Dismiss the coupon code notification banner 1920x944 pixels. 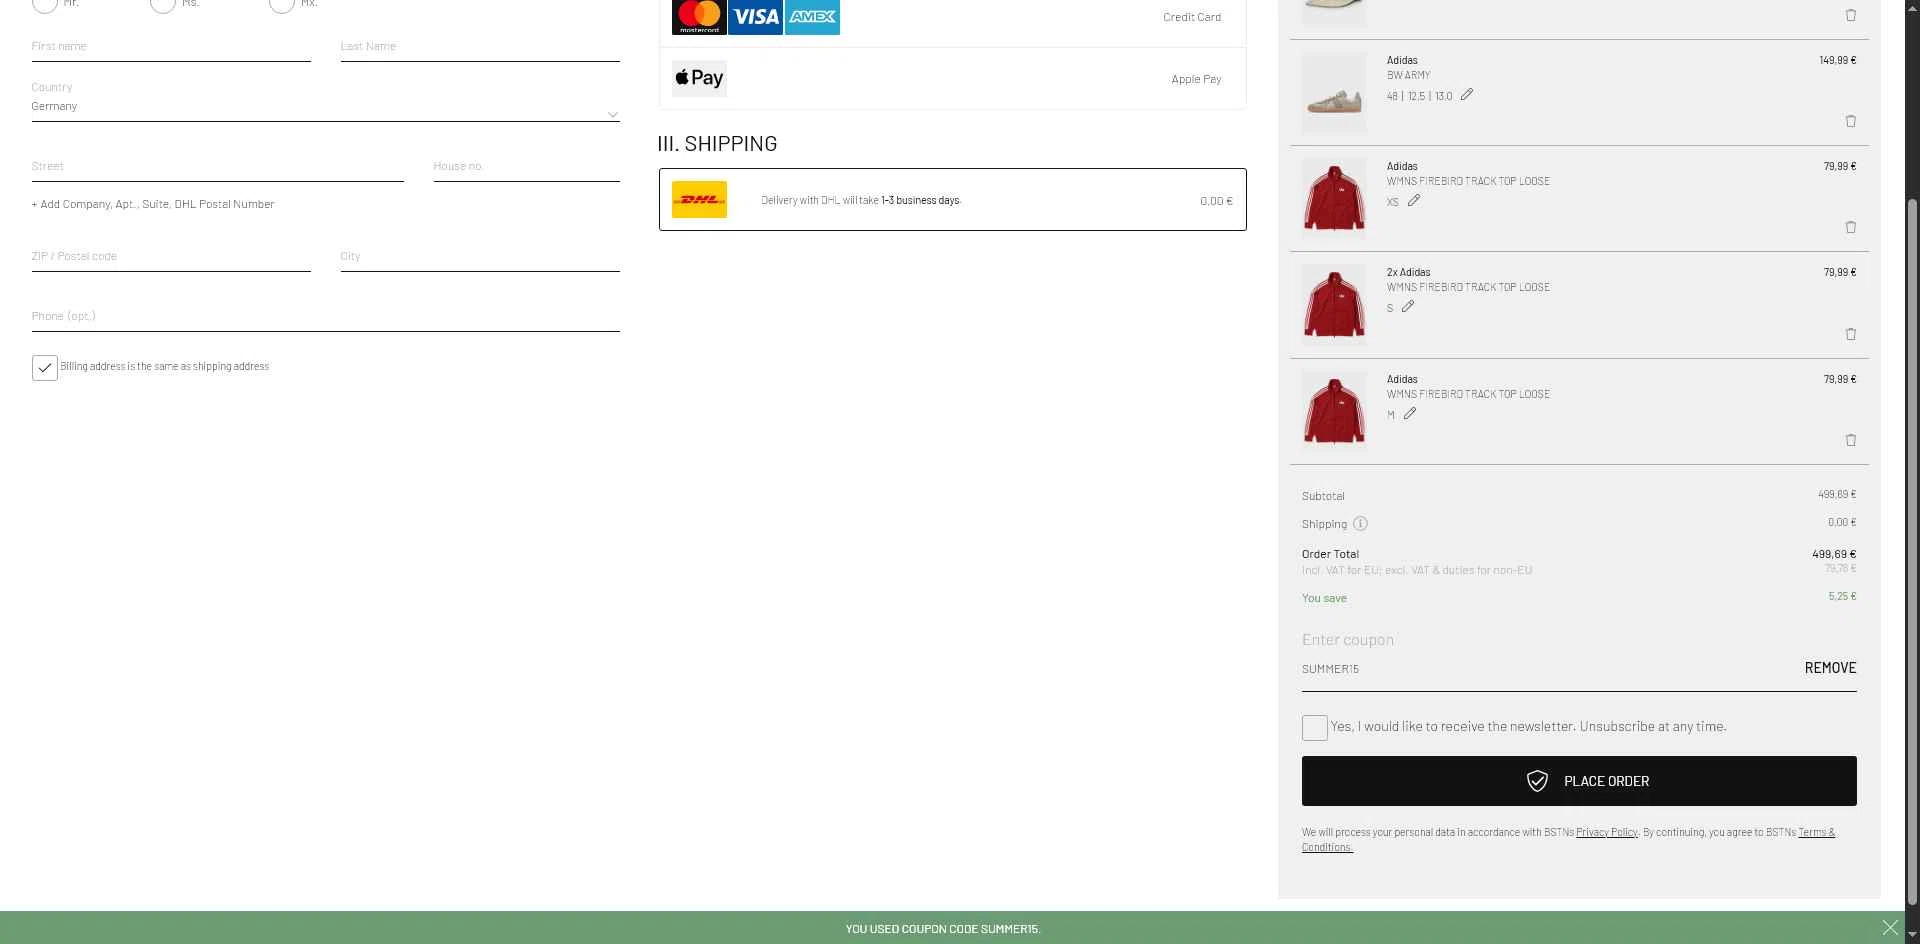pos(1890,928)
